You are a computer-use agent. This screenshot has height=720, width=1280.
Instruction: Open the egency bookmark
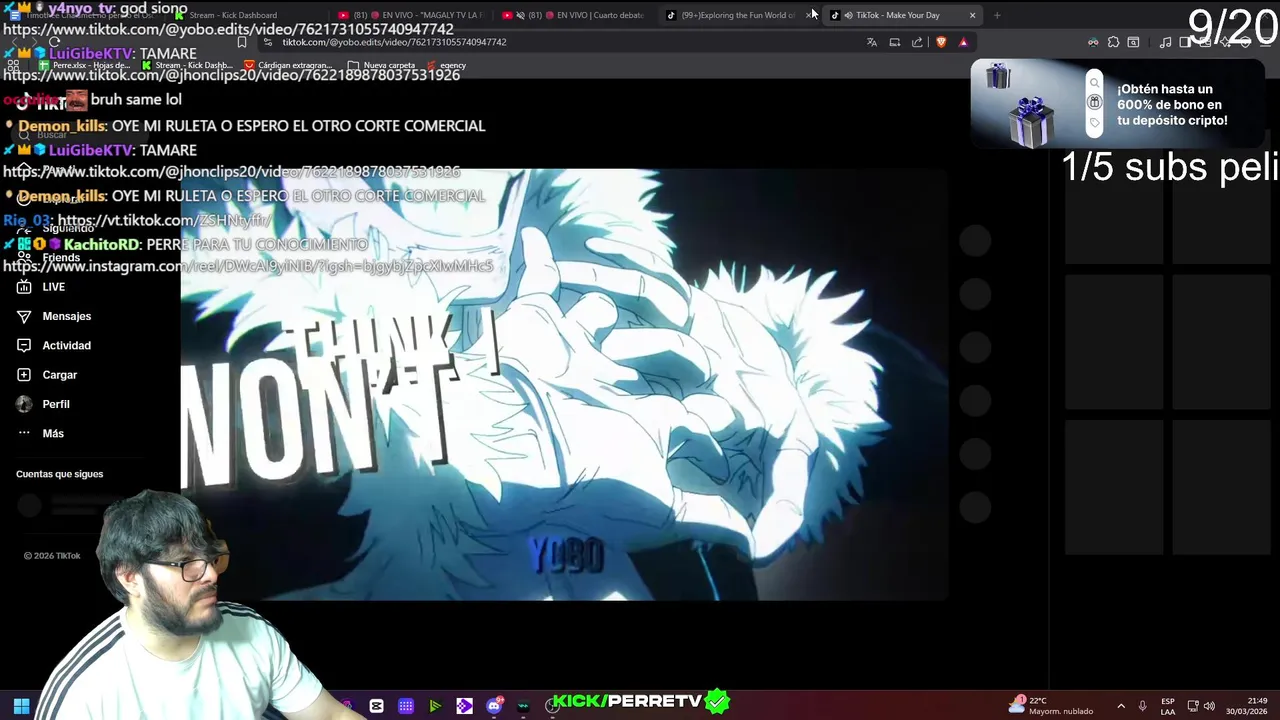446,65
